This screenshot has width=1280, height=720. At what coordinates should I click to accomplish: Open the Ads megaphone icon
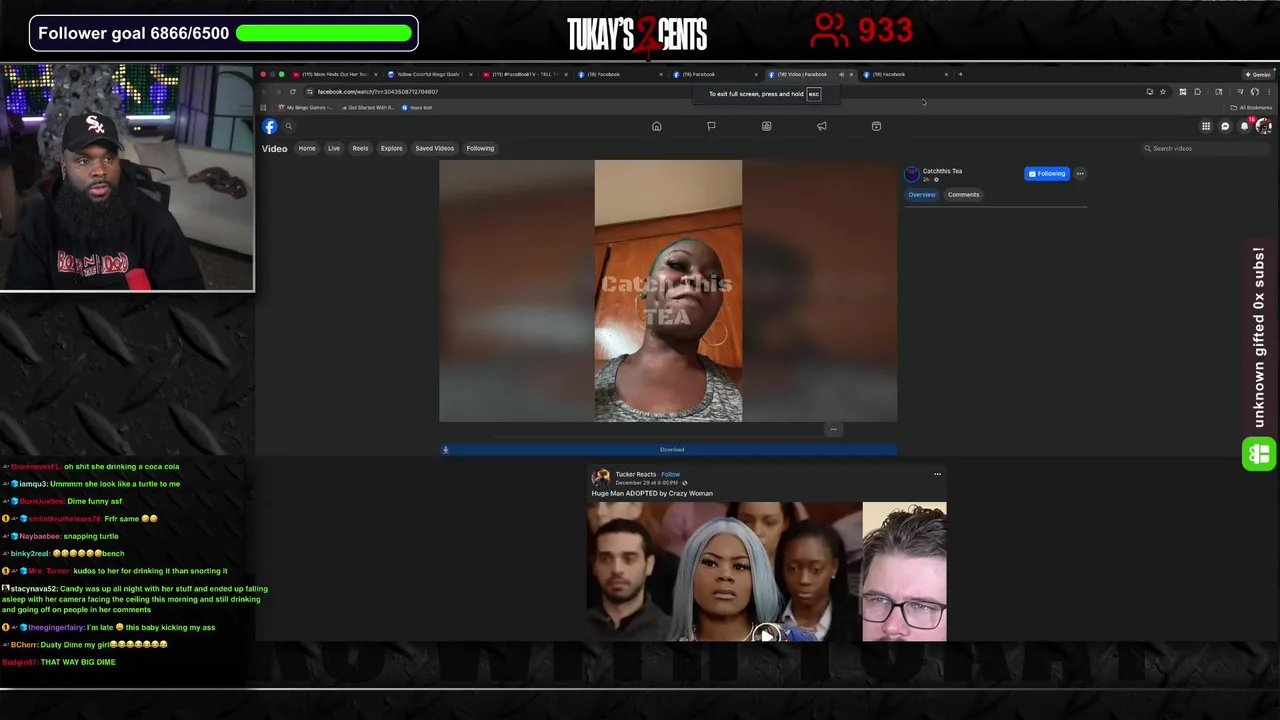click(821, 126)
